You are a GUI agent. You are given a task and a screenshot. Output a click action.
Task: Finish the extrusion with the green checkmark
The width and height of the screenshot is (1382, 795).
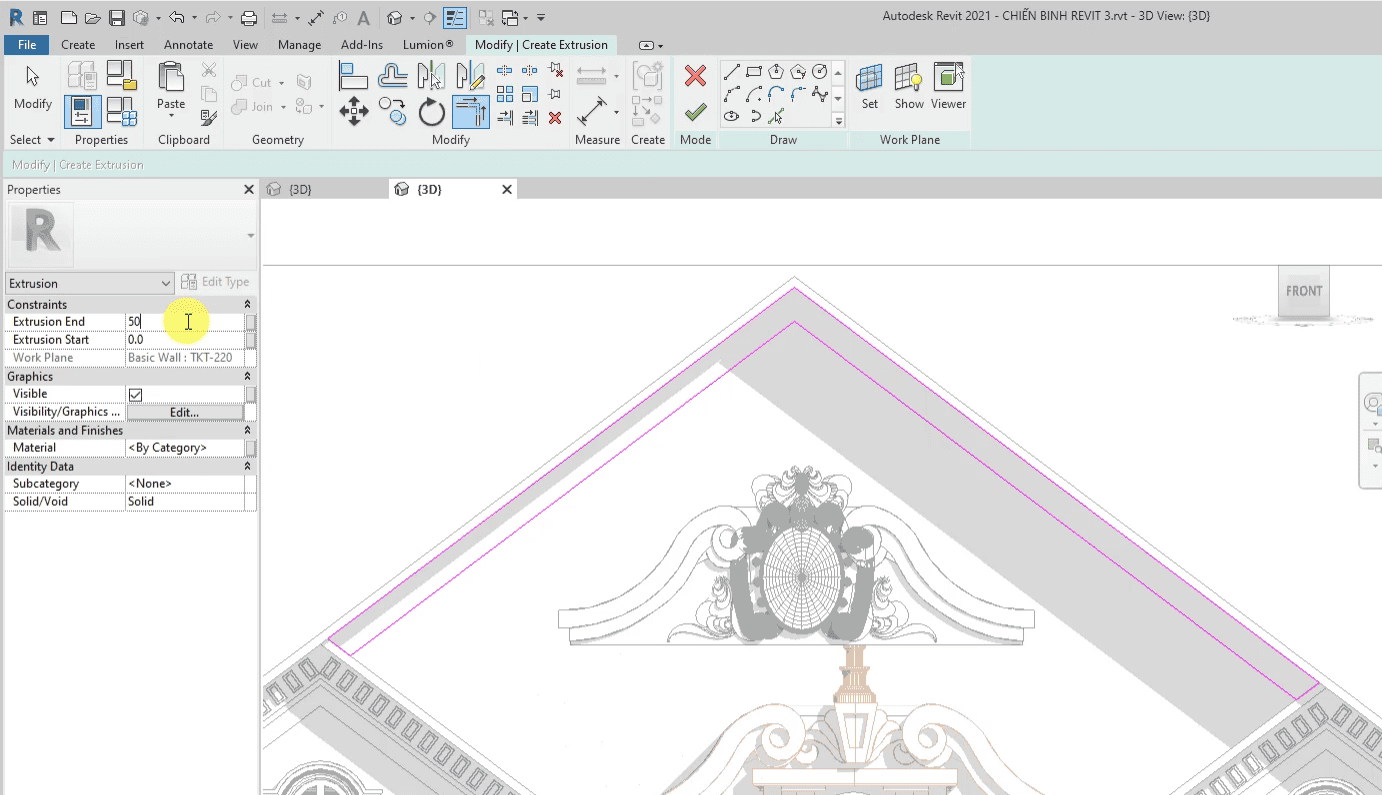click(696, 112)
